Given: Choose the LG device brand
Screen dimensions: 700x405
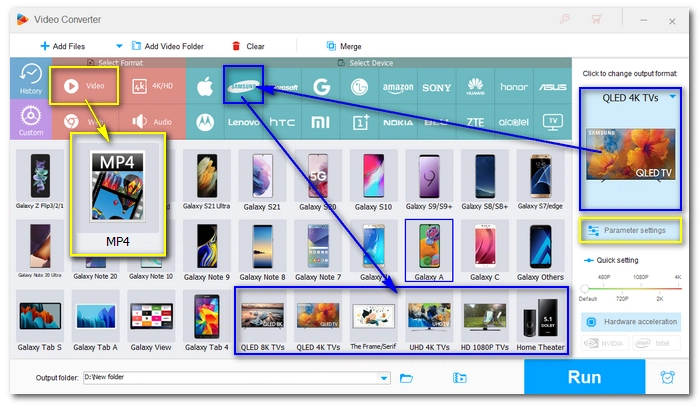Looking at the screenshot, I should (x=359, y=87).
